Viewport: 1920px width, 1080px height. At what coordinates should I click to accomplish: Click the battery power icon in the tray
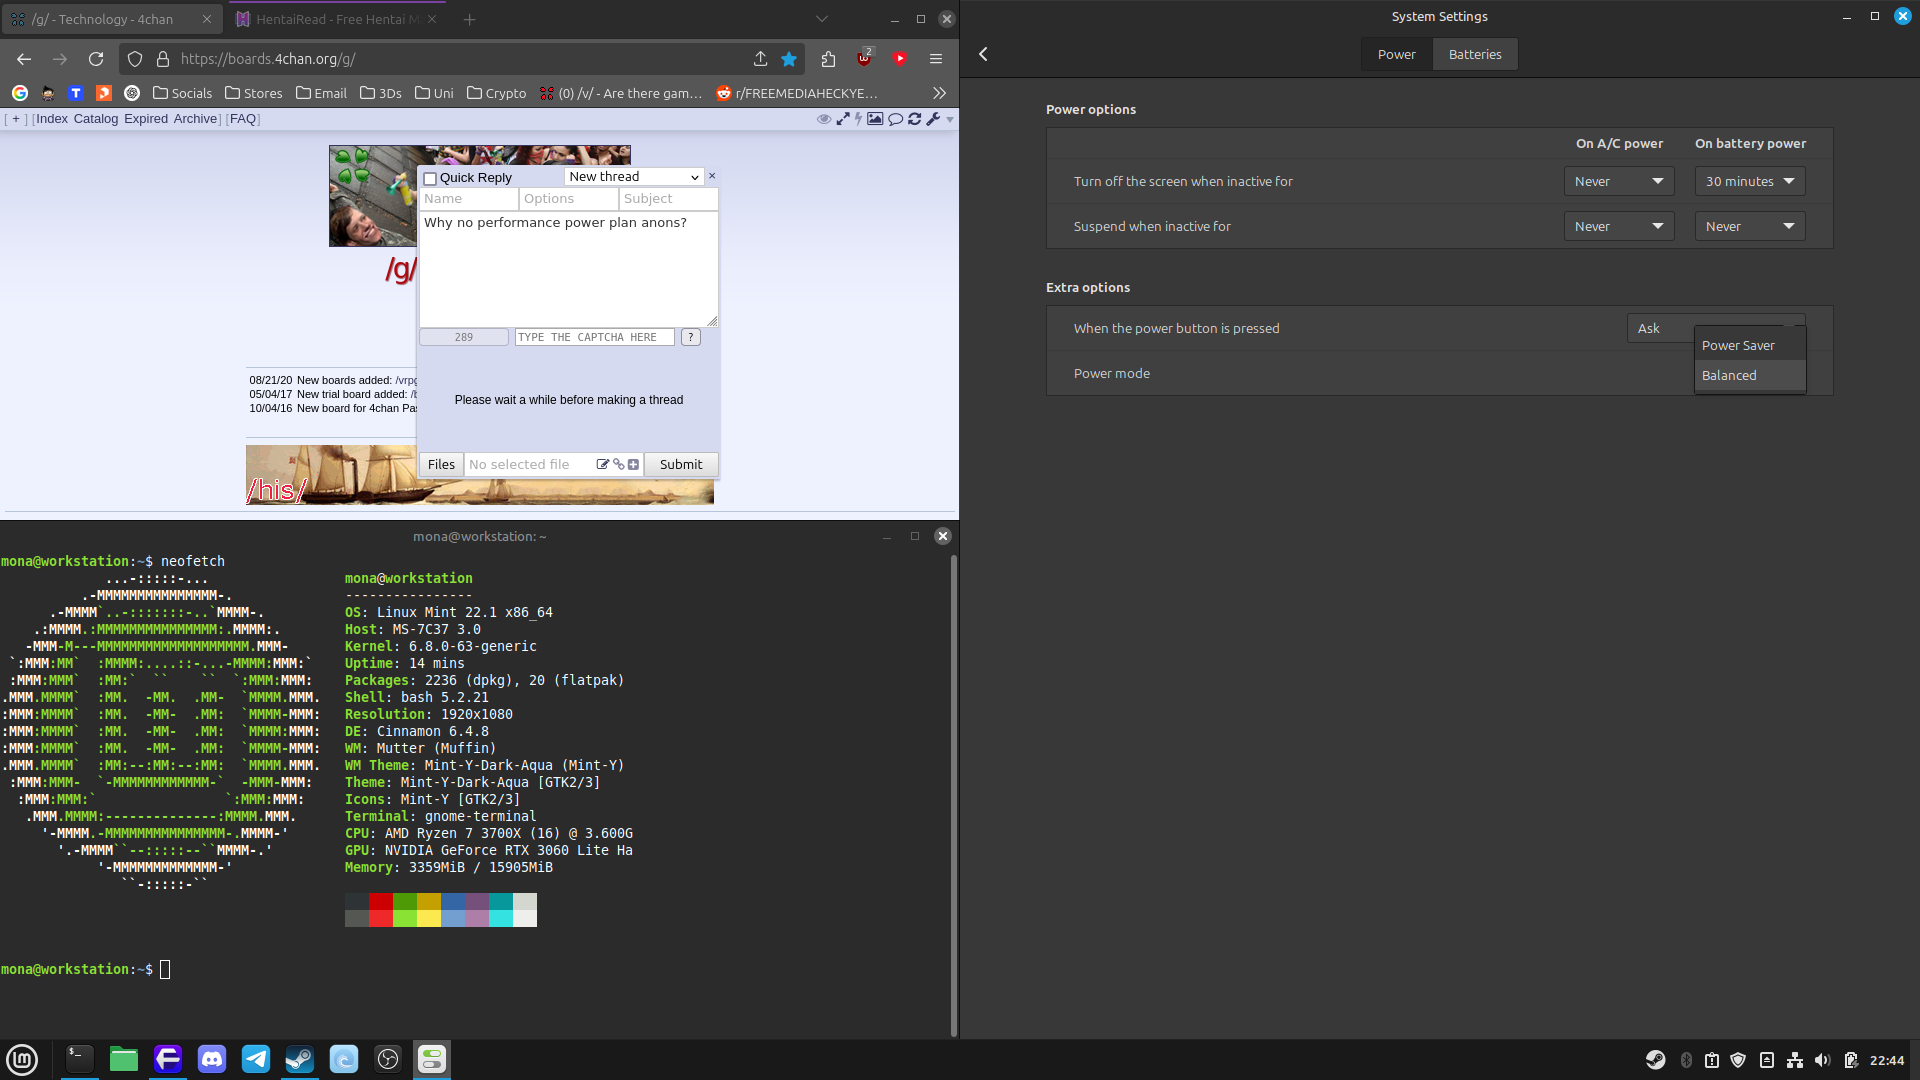[x=1851, y=1060]
